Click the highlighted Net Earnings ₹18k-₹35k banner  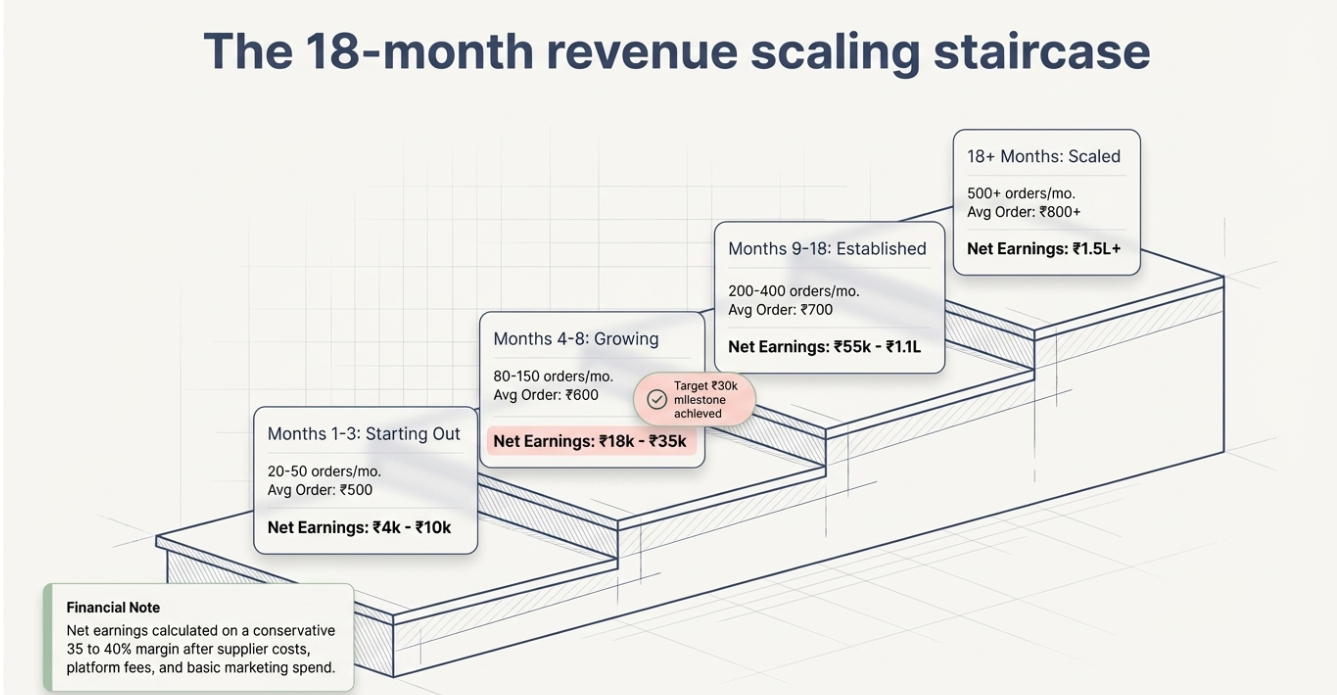(594, 440)
